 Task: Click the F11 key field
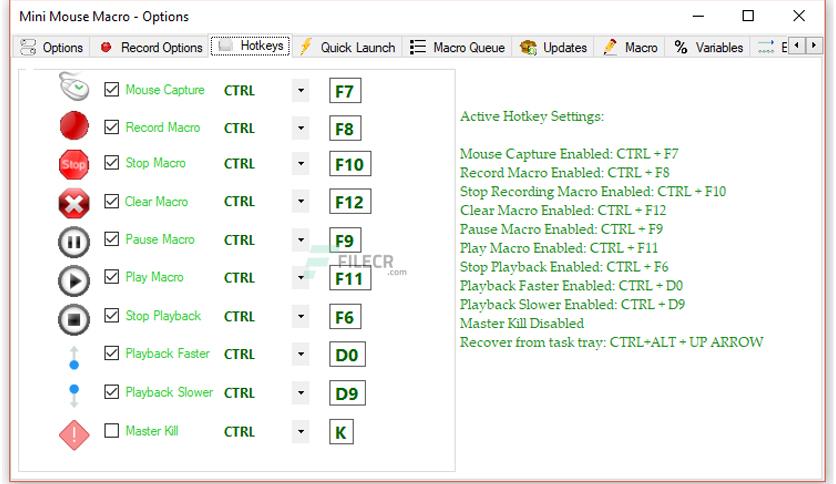click(x=350, y=278)
